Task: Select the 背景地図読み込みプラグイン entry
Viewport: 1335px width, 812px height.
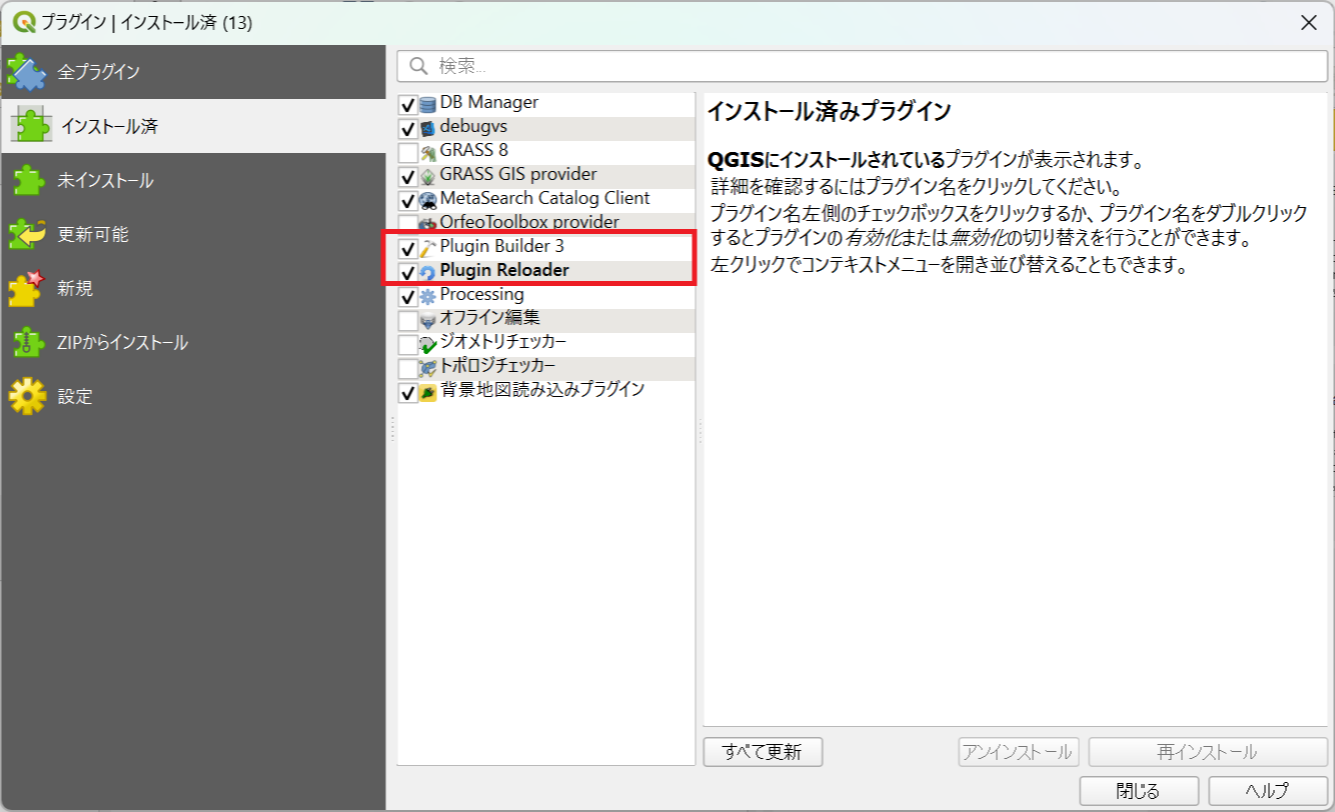Action: pyautogui.click(x=542, y=391)
